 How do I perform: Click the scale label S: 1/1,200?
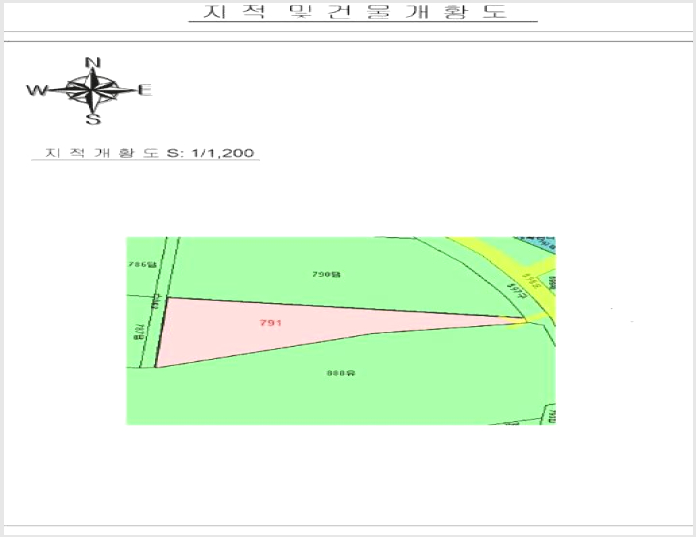click(210, 153)
